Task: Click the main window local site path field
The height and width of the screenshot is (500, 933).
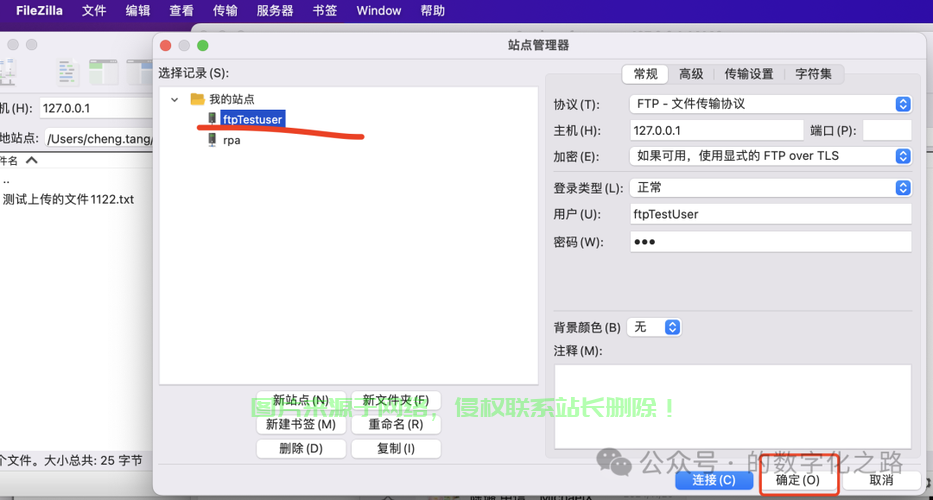Action: 99,139
